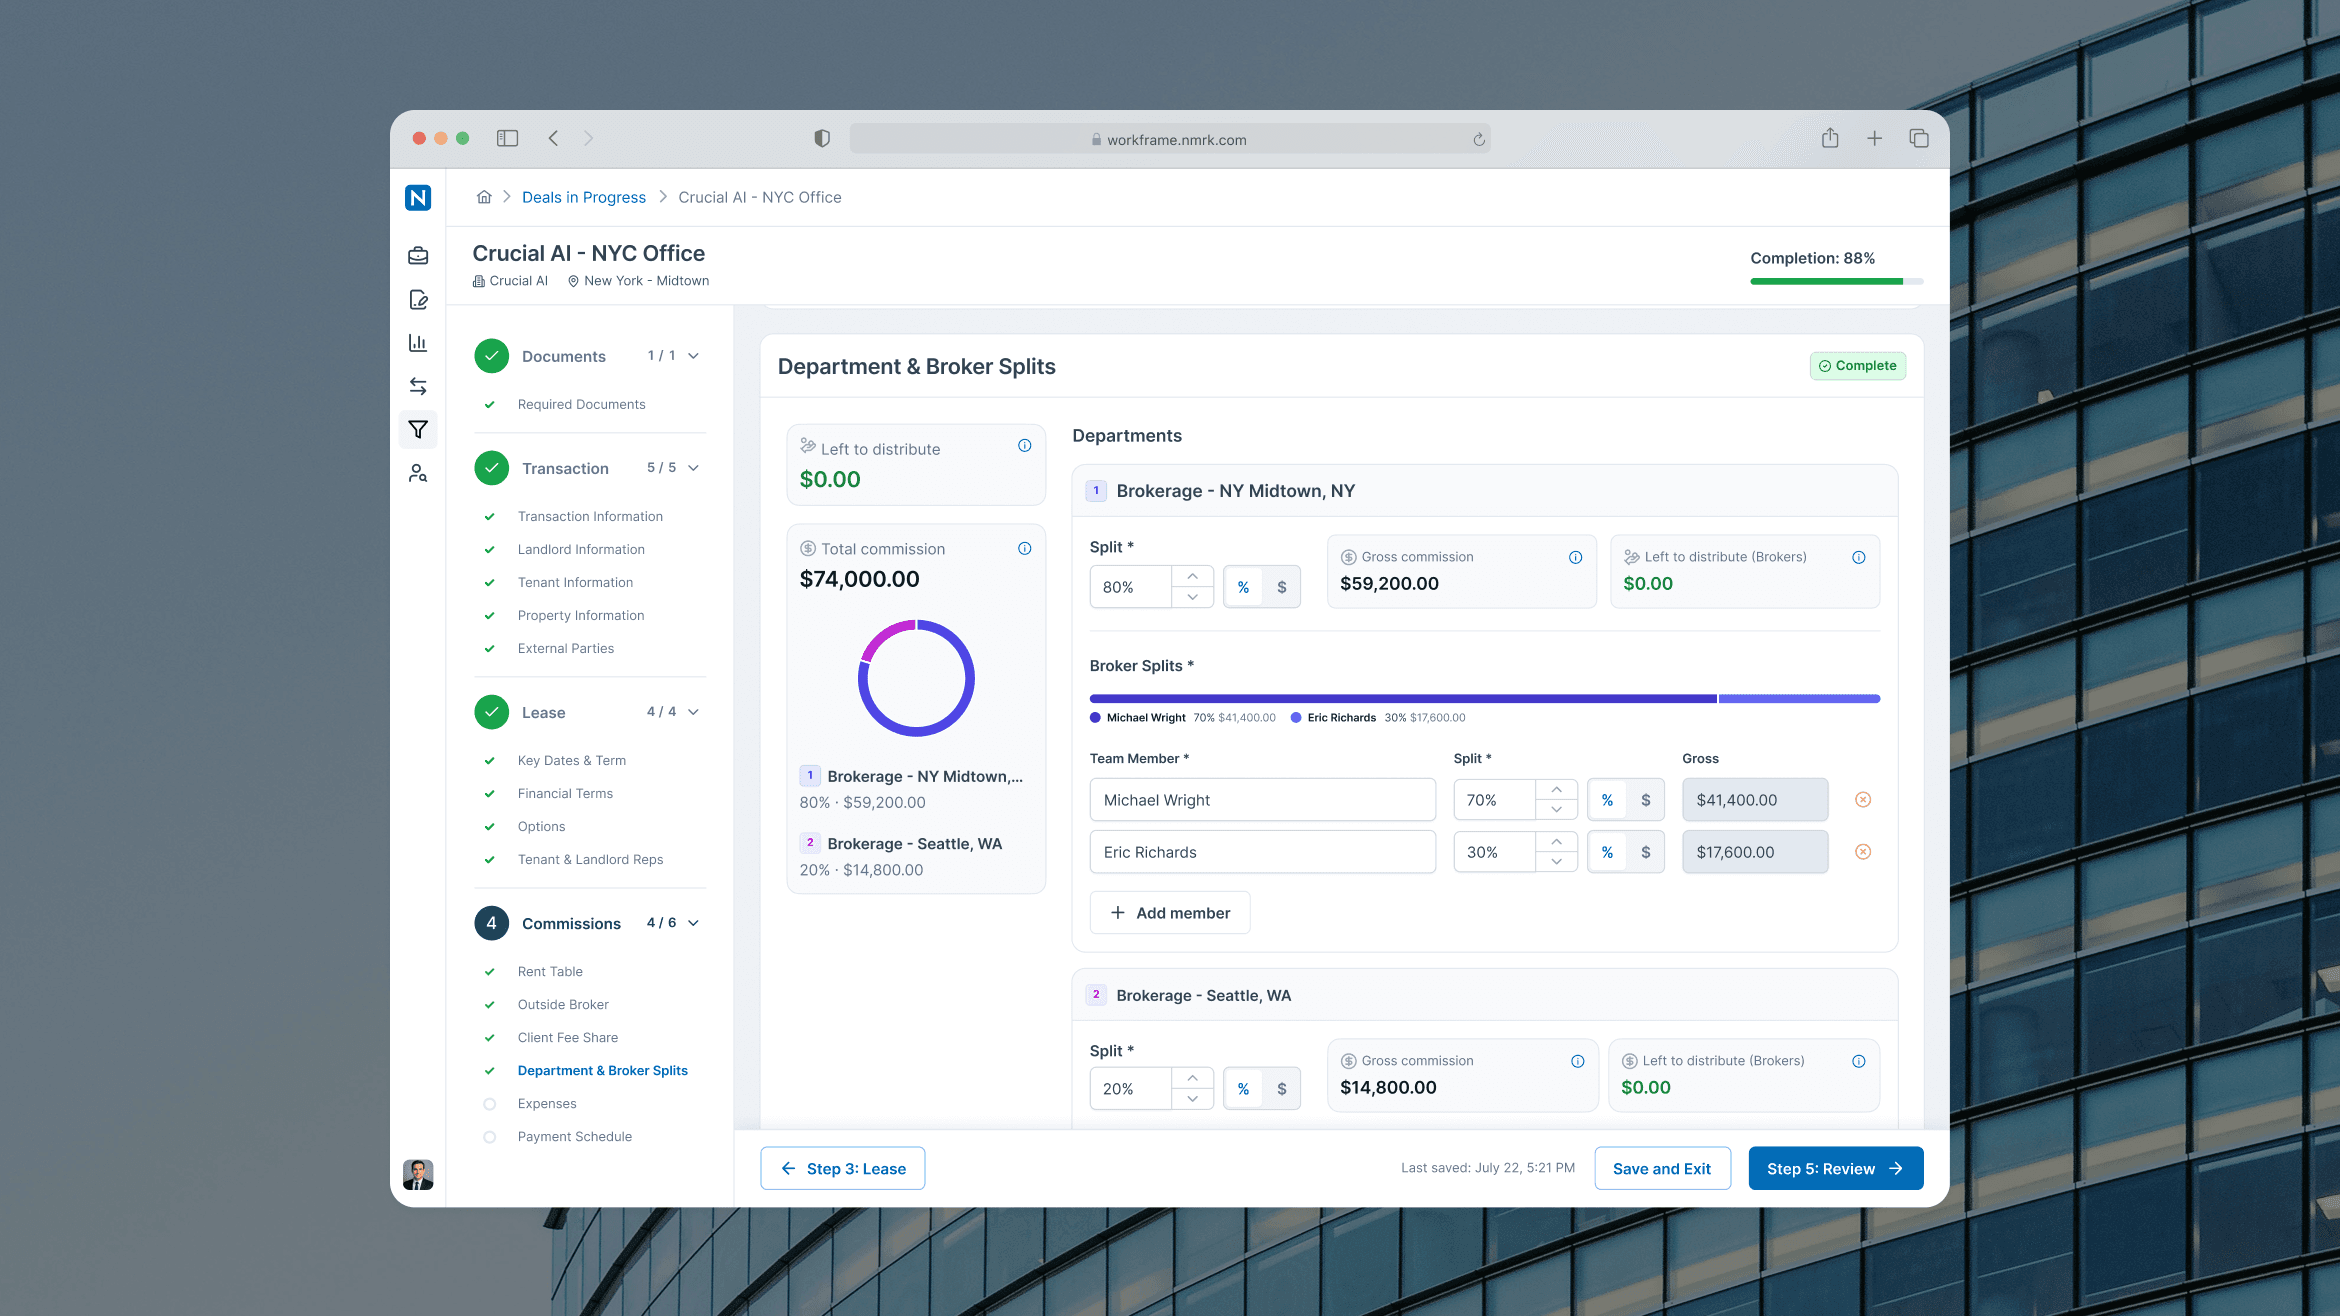The width and height of the screenshot is (2340, 1316).
Task: Edit Michael Wright team member field
Action: [x=1263, y=800]
